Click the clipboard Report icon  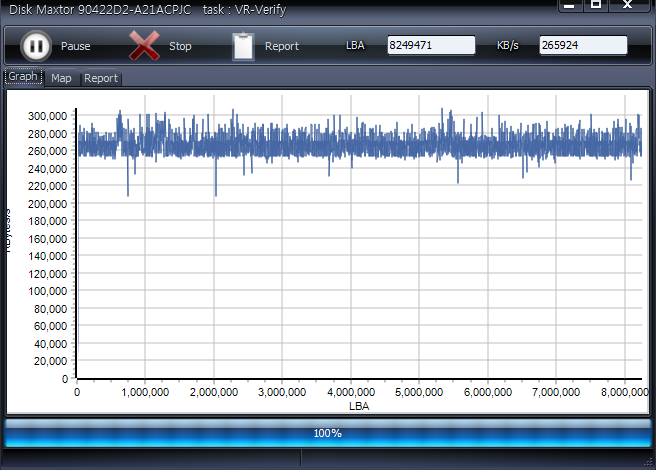[x=243, y=46]
